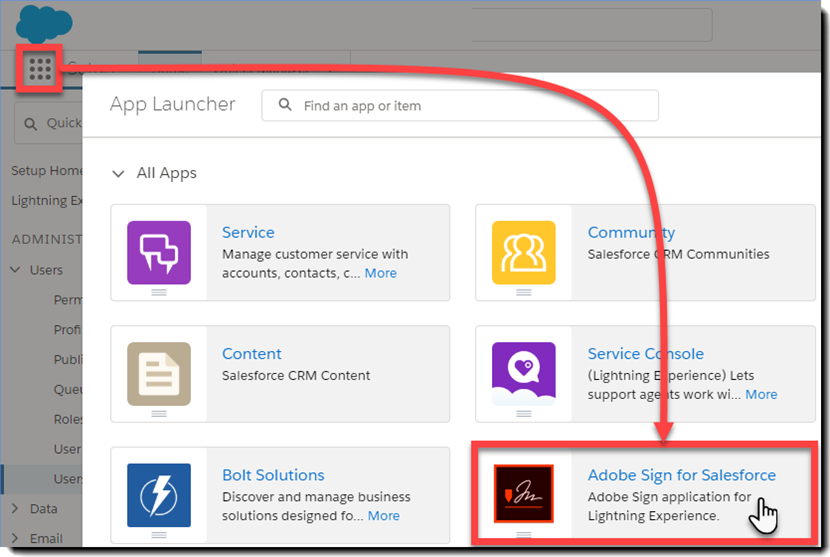The height and width of the screenshot is (557, 830).
Task: Click the Service Console heart-bubble icon
Action: tap(524, 374)
